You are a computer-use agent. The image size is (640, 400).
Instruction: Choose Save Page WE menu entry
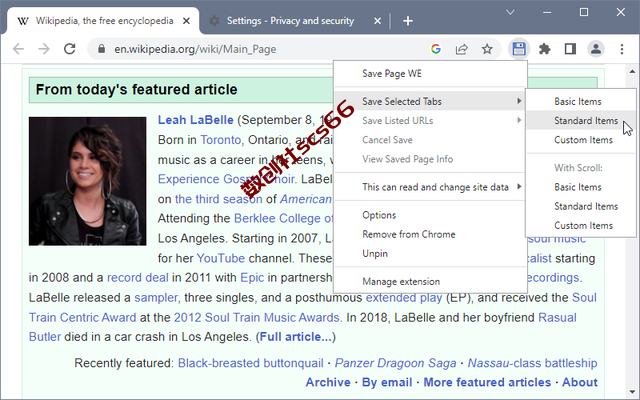431,73
